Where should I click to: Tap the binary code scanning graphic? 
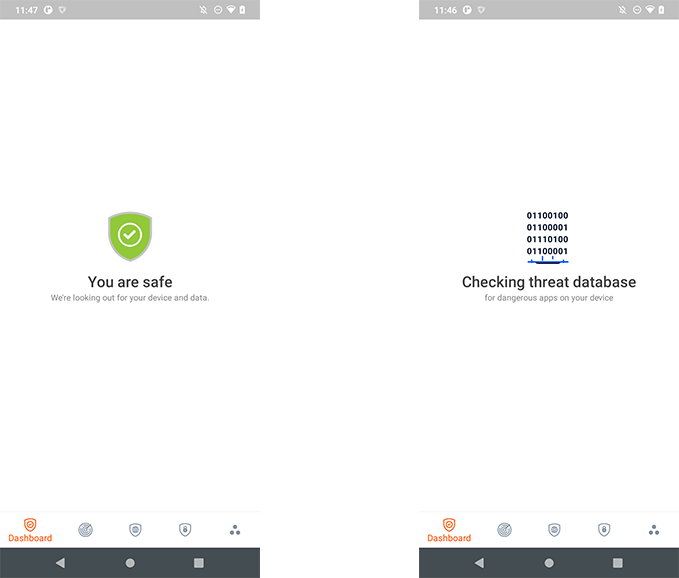[548, 237]
